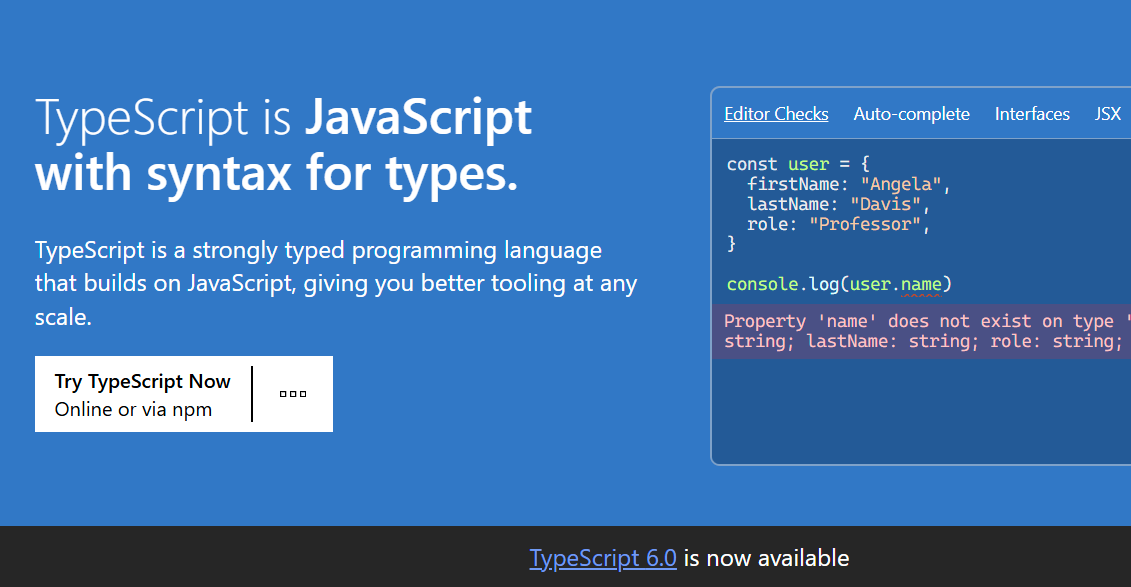Open the Interfaces tab
The image size is (1131, 587).
1032,113
